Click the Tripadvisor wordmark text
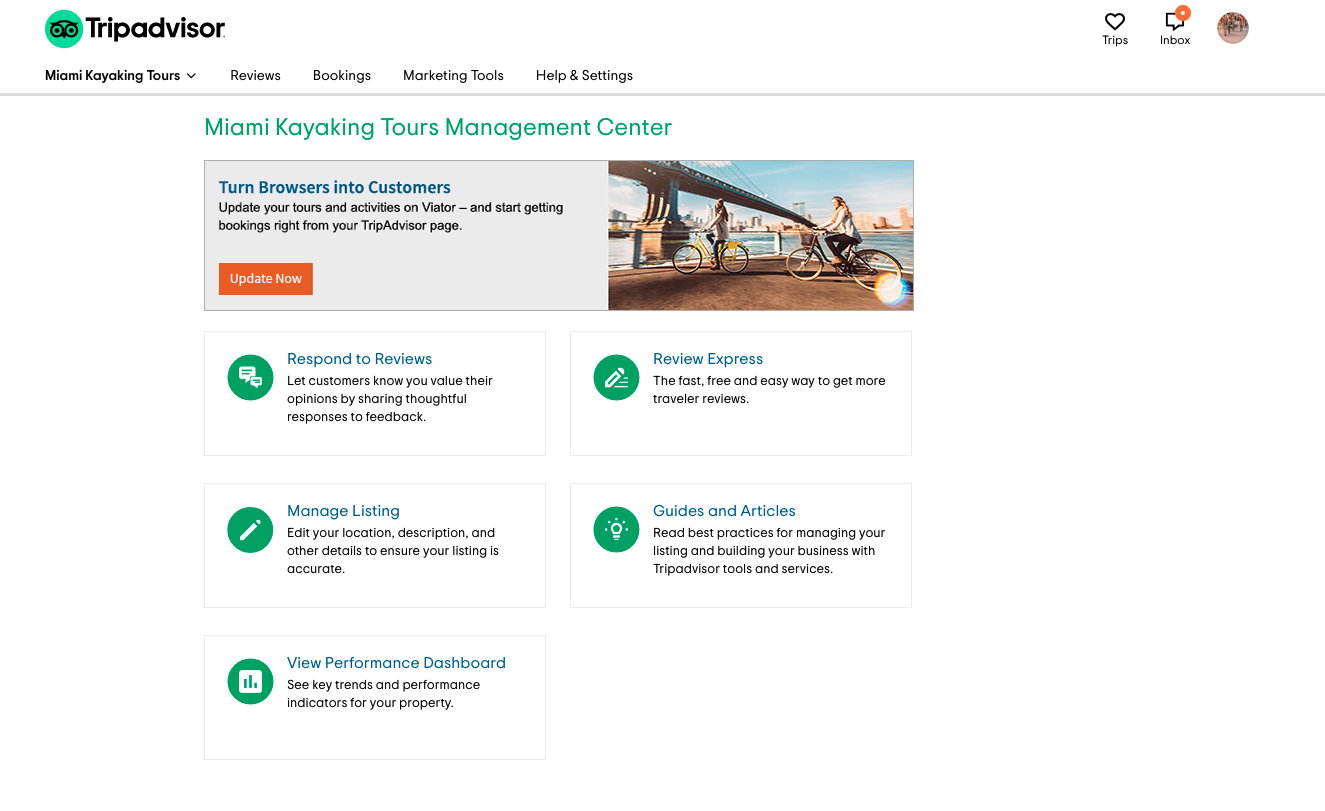1325x811 pixels. click(x=155, y=28)
